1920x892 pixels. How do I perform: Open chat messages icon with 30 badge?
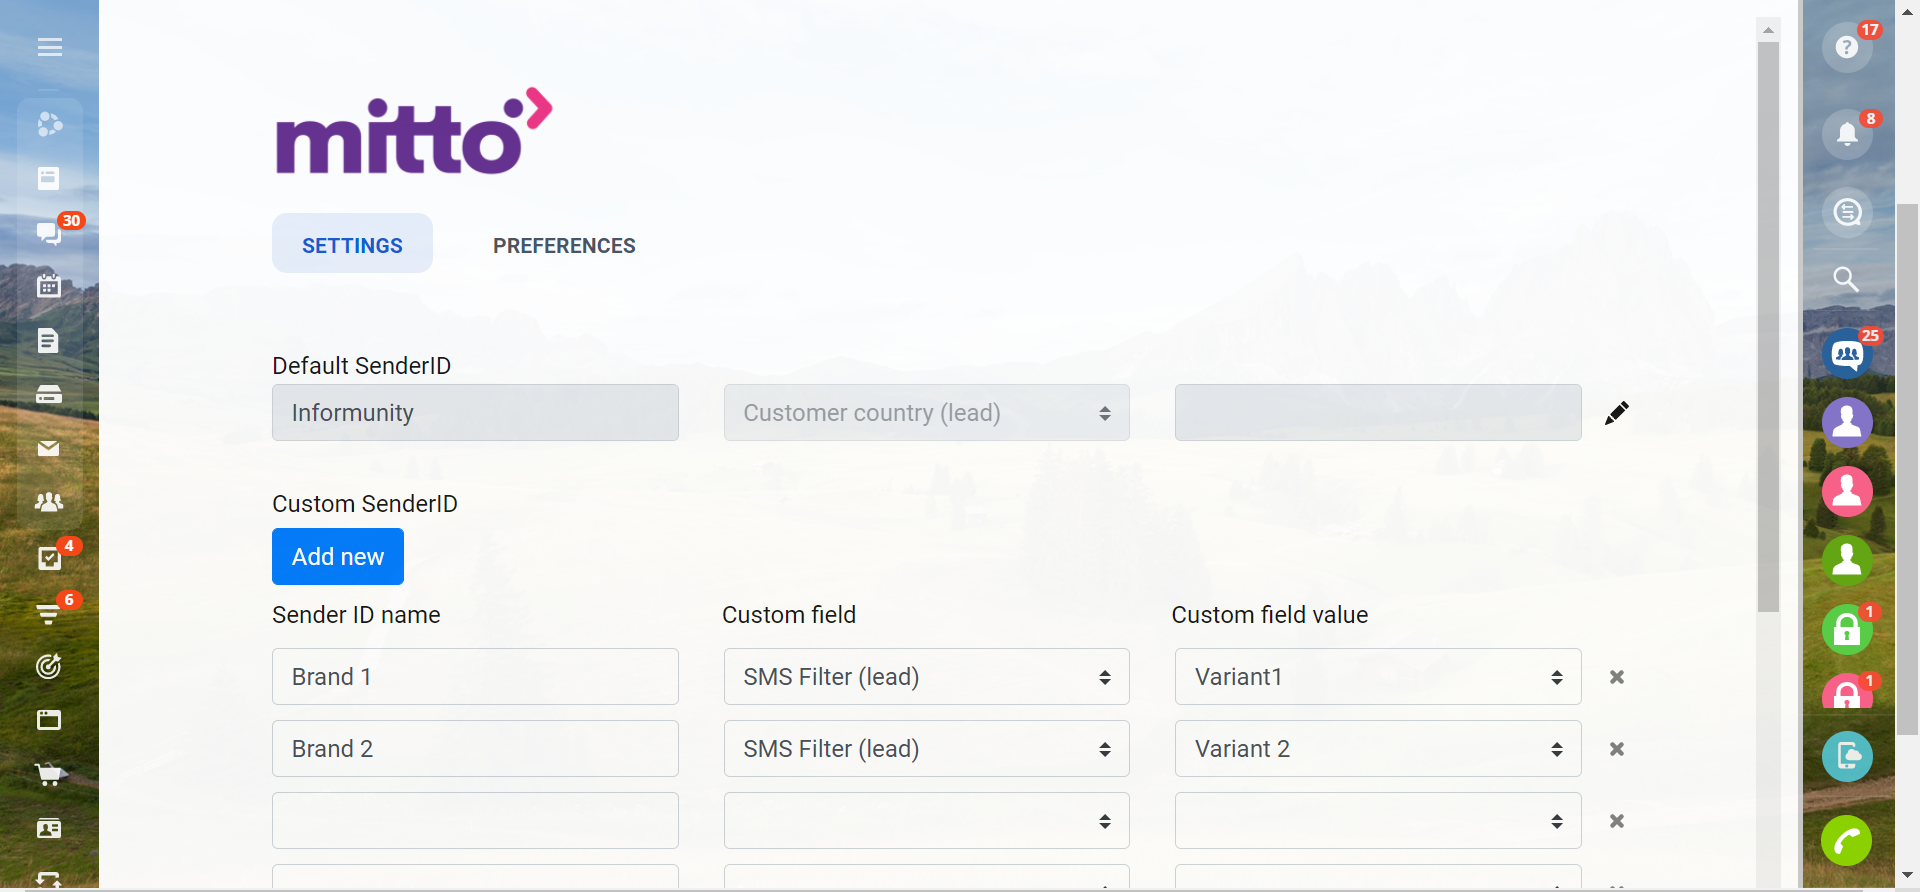tap(48, 233)
